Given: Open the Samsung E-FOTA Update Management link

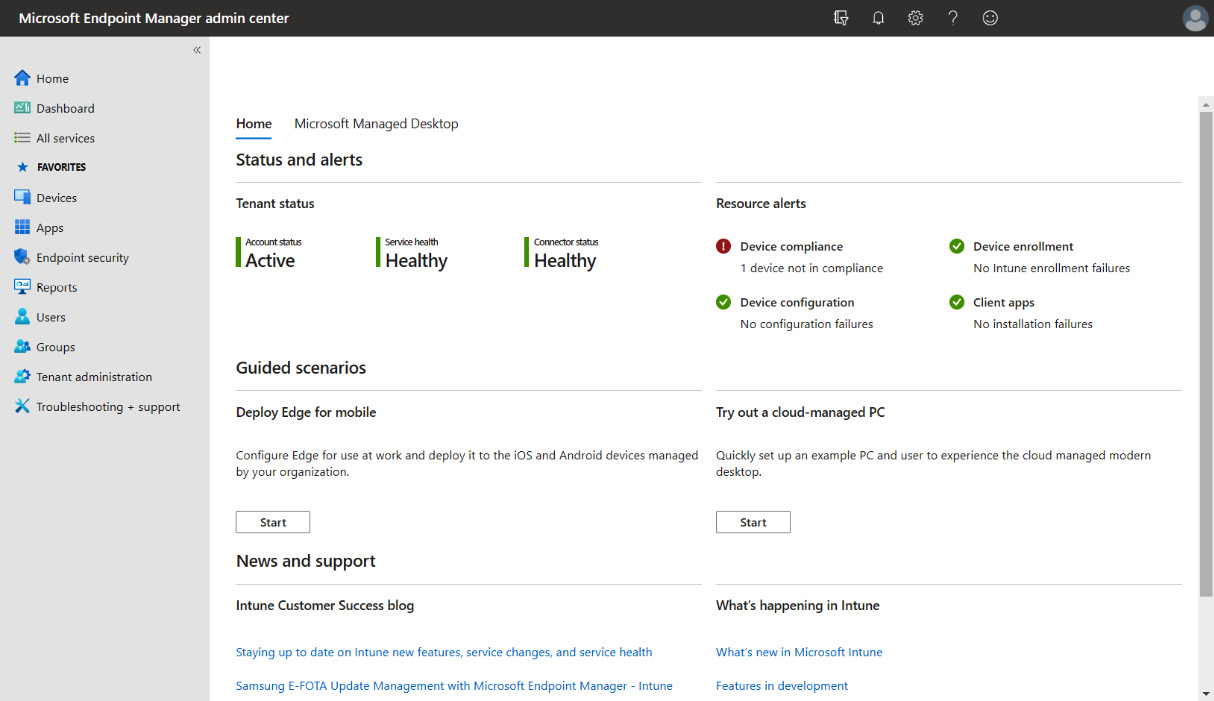Looking at the screenshot, I should click(454, 686).
